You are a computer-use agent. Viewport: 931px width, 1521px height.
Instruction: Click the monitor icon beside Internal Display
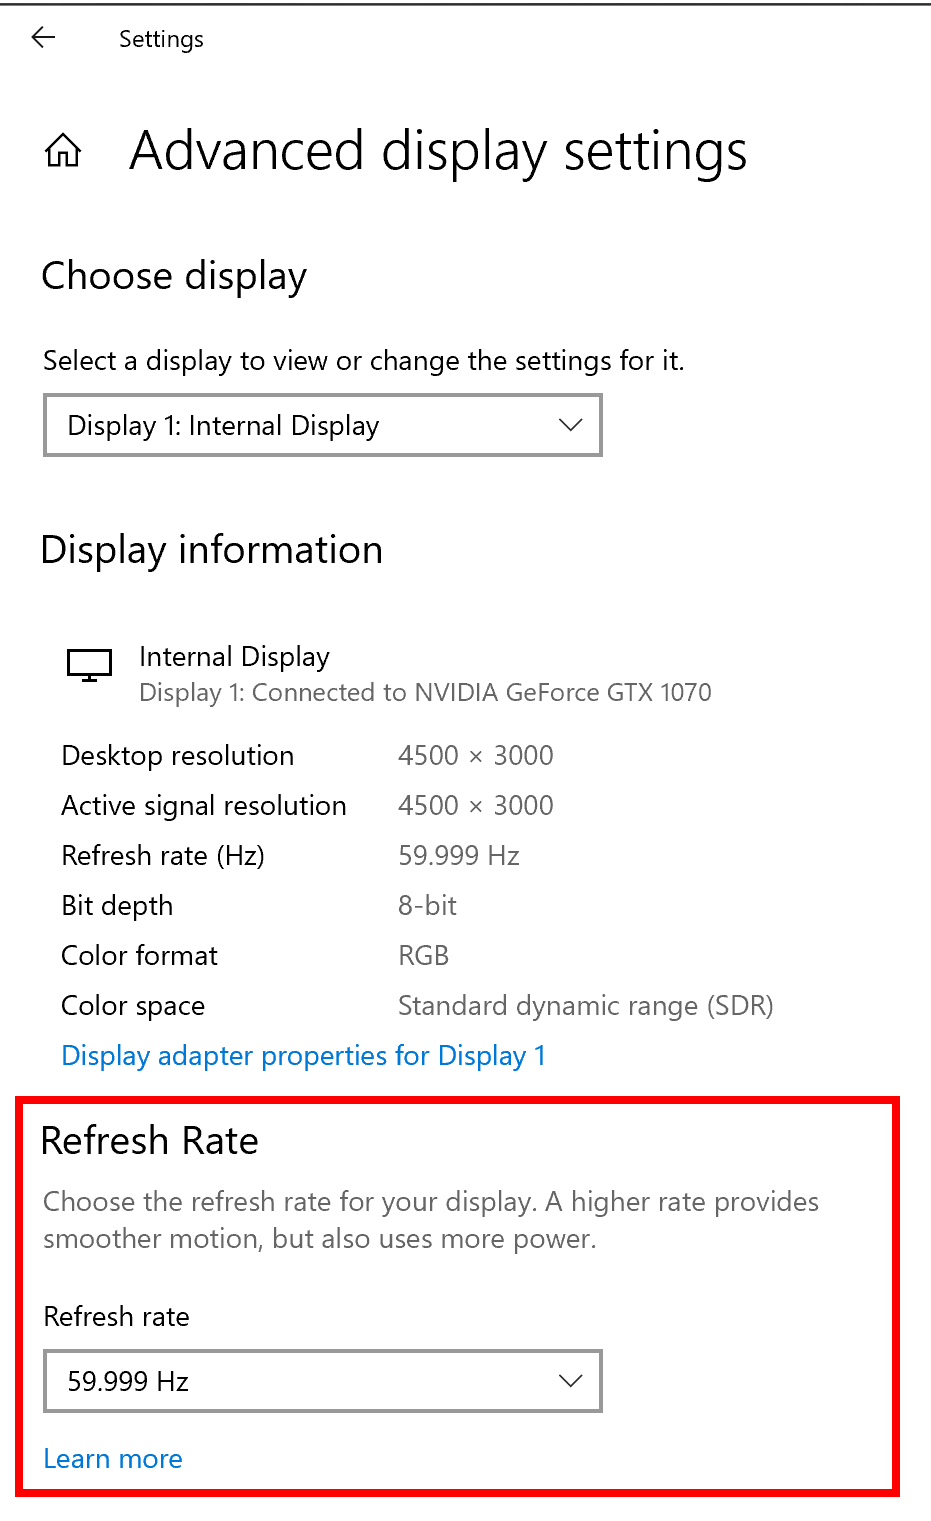click(x=88, y=665)
